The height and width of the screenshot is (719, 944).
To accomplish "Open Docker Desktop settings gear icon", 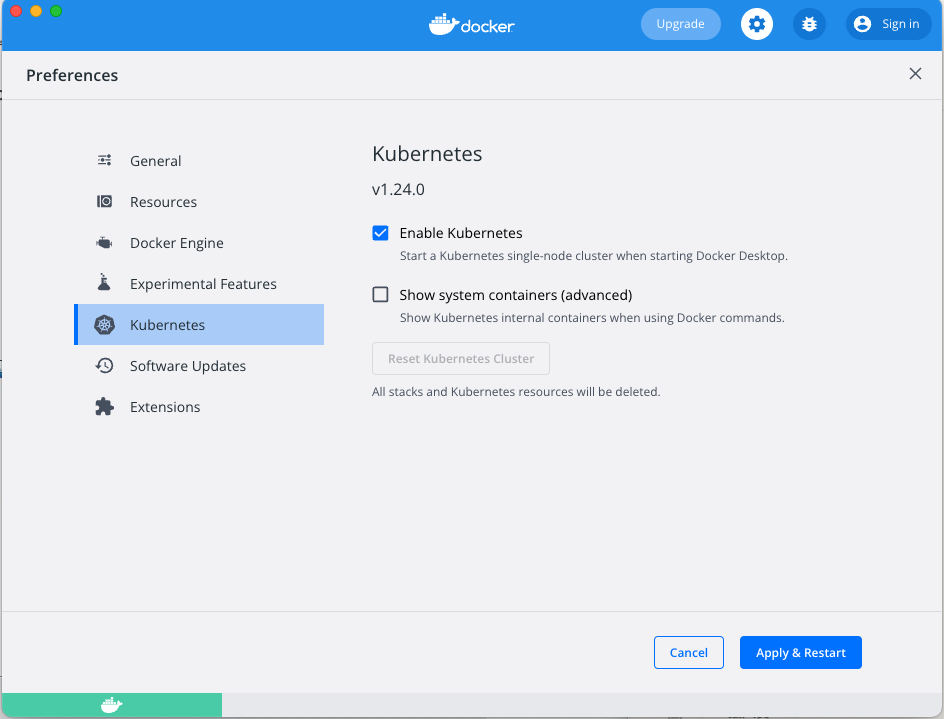I will tap(756, 24).
